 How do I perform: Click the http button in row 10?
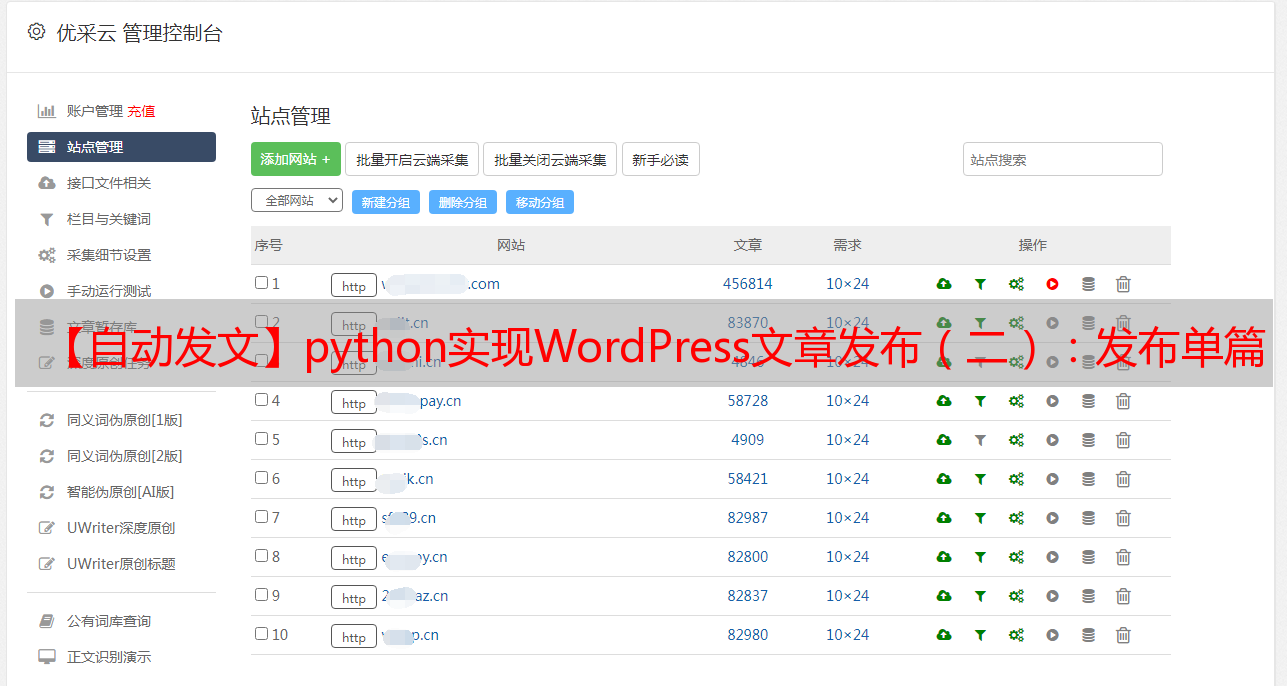354,636
